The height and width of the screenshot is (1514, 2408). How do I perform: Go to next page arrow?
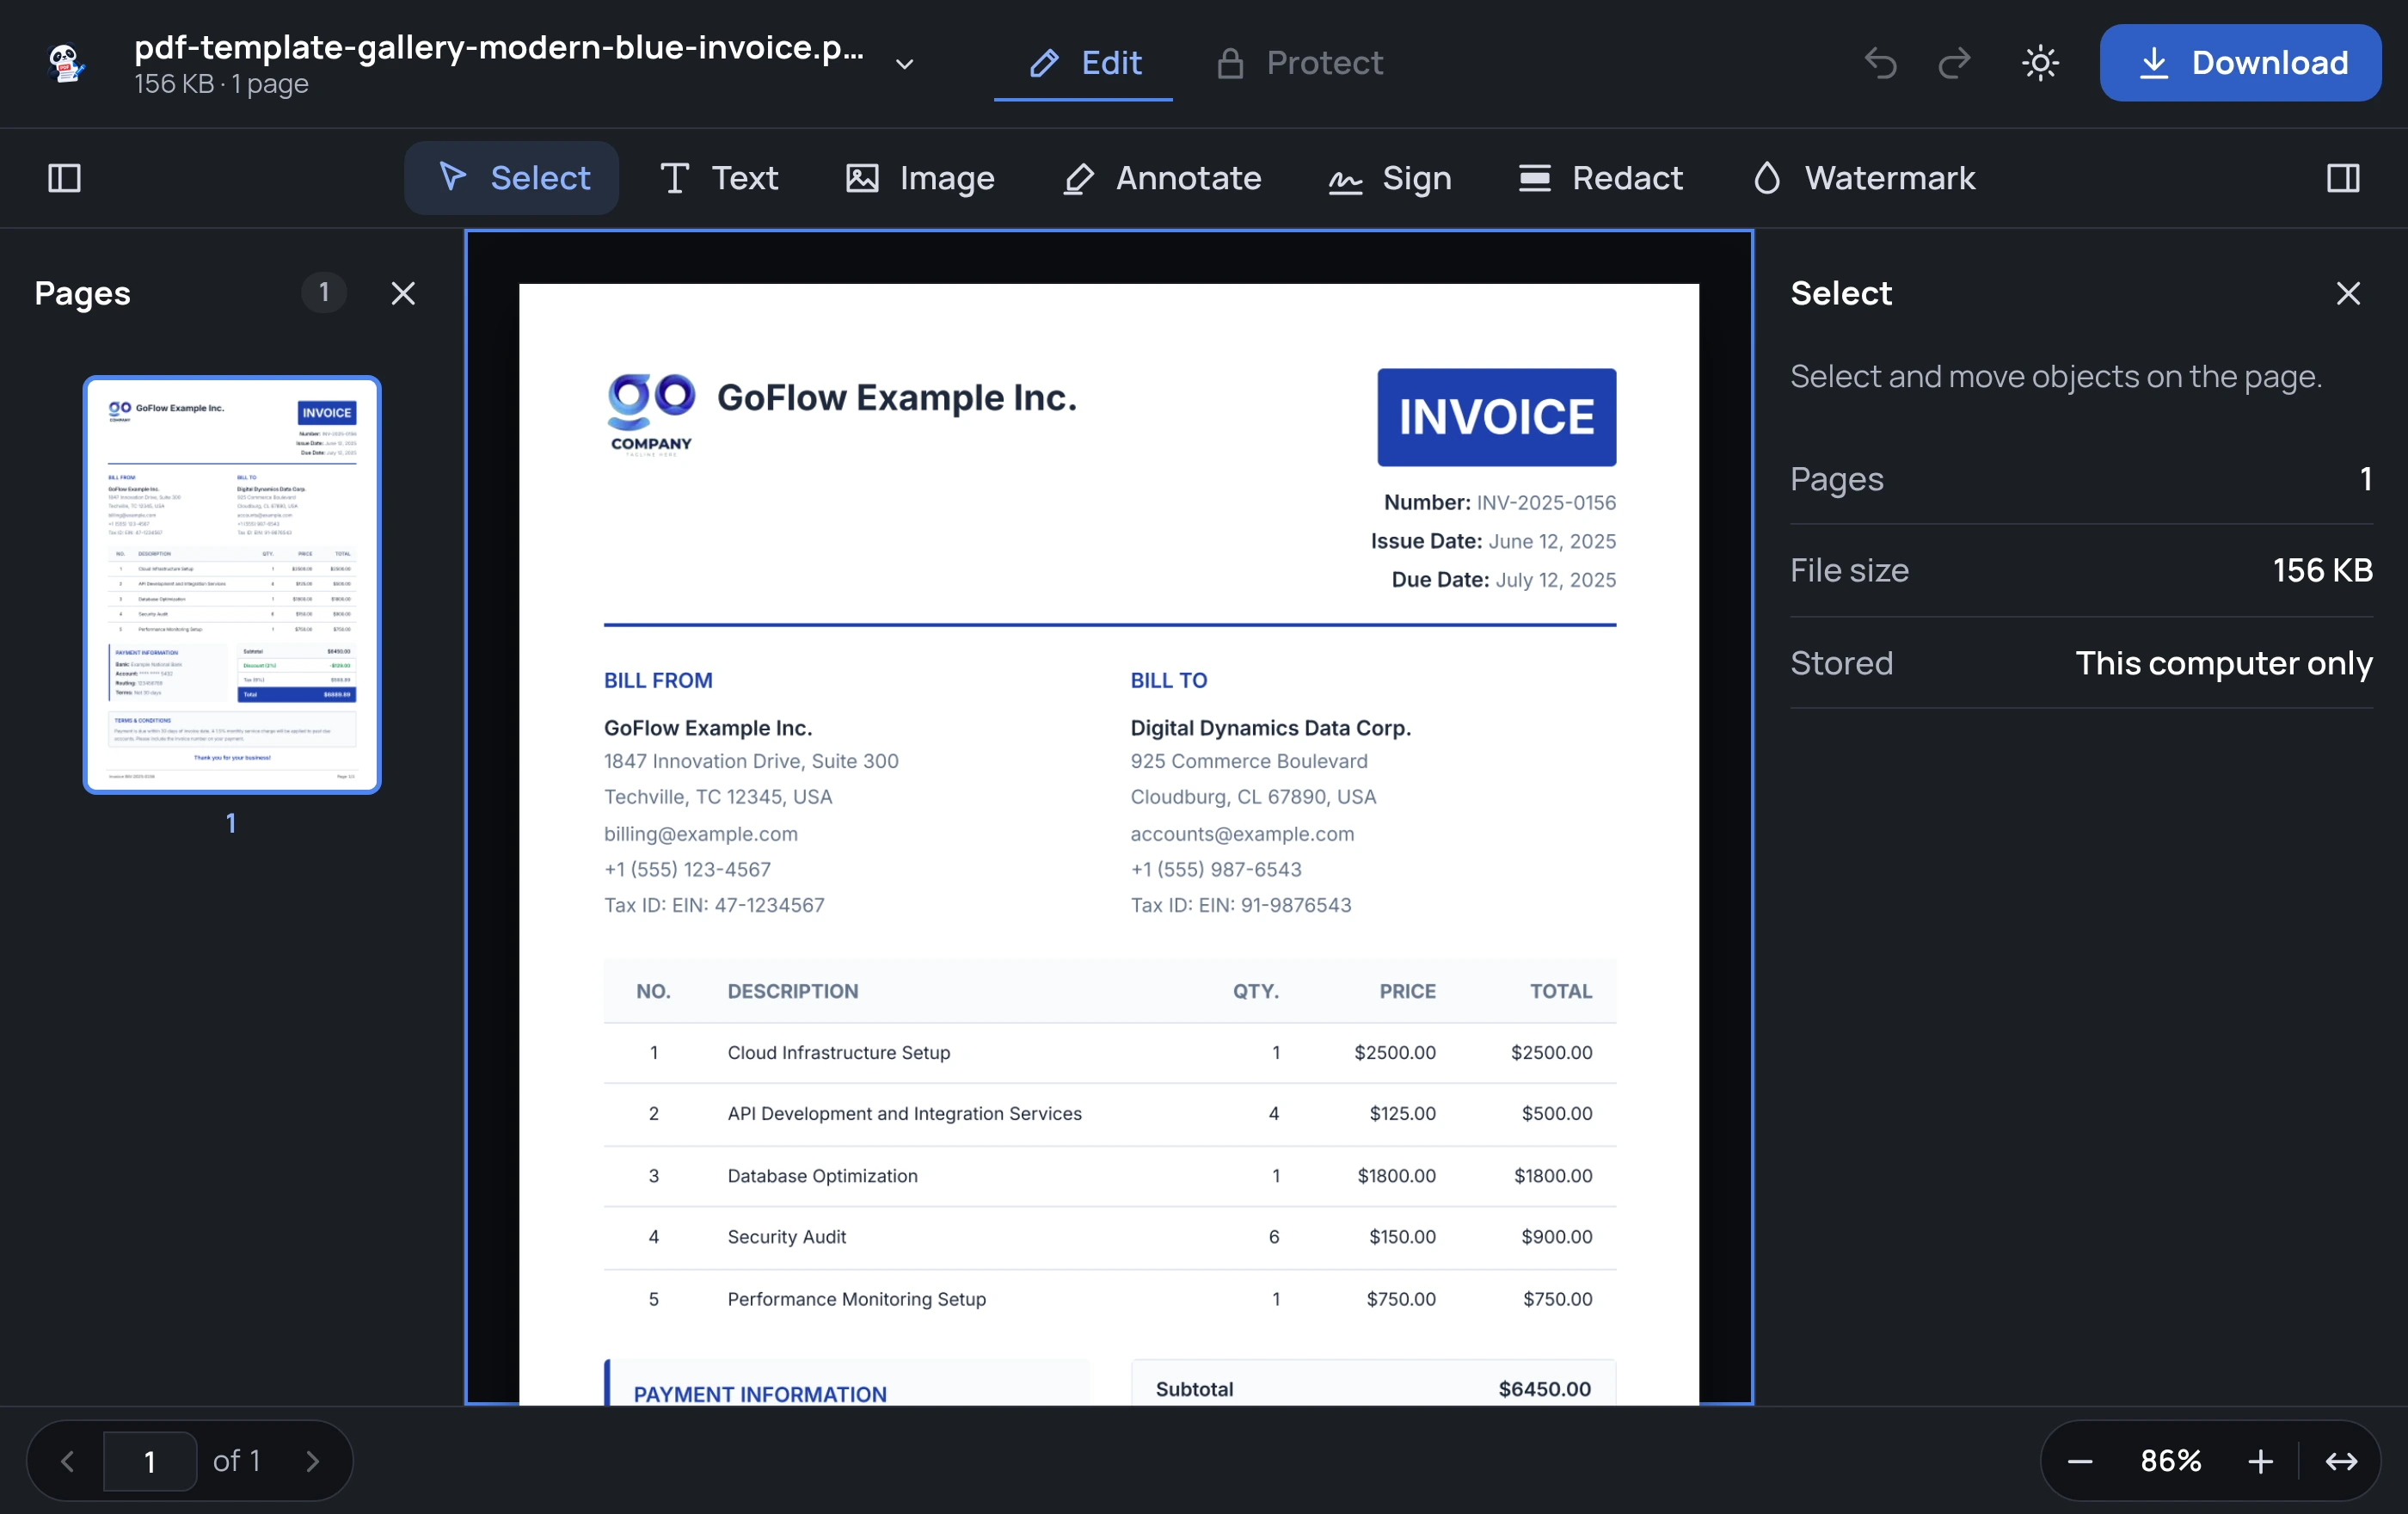click(312, 1461)
